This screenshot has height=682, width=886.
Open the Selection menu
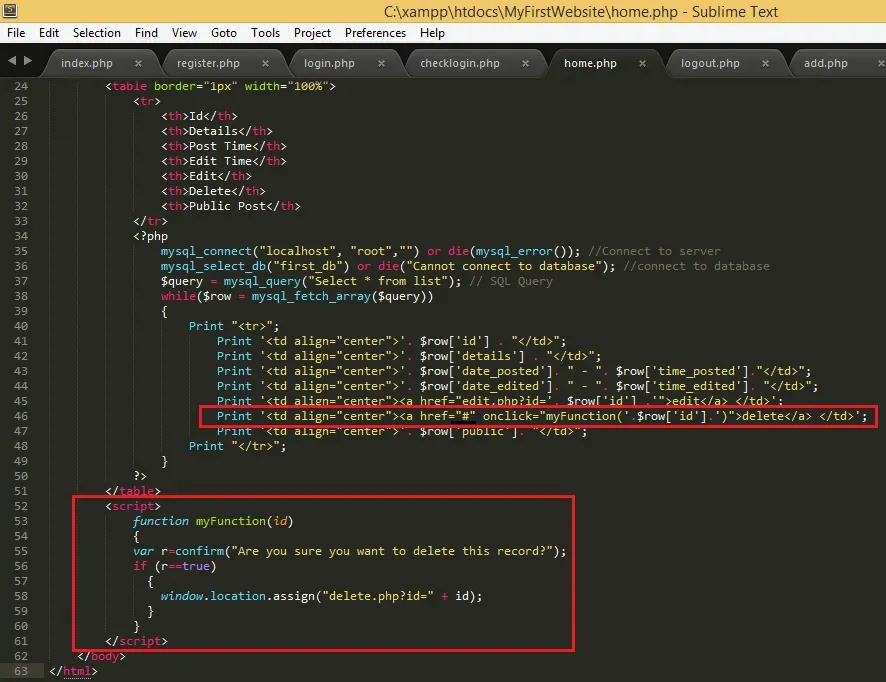(x=97, y=33)
